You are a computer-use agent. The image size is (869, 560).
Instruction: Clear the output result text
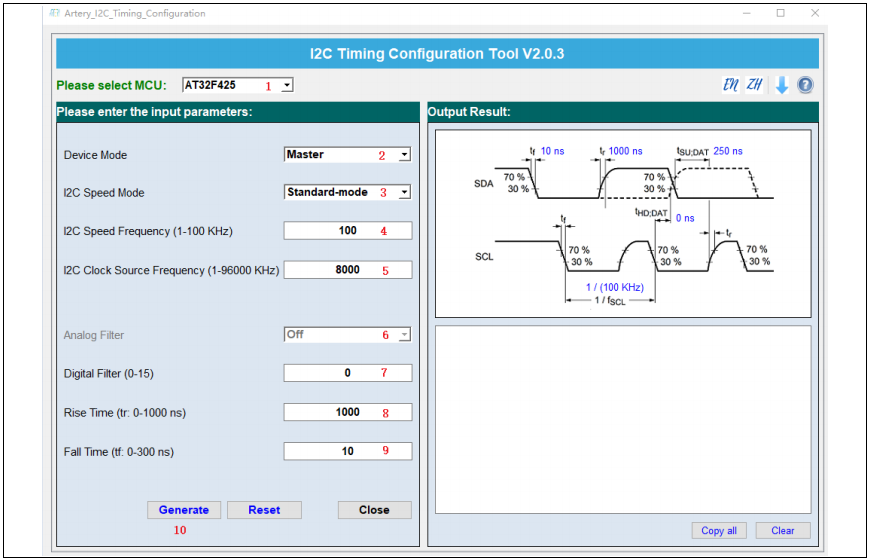[x=782, y=531]
